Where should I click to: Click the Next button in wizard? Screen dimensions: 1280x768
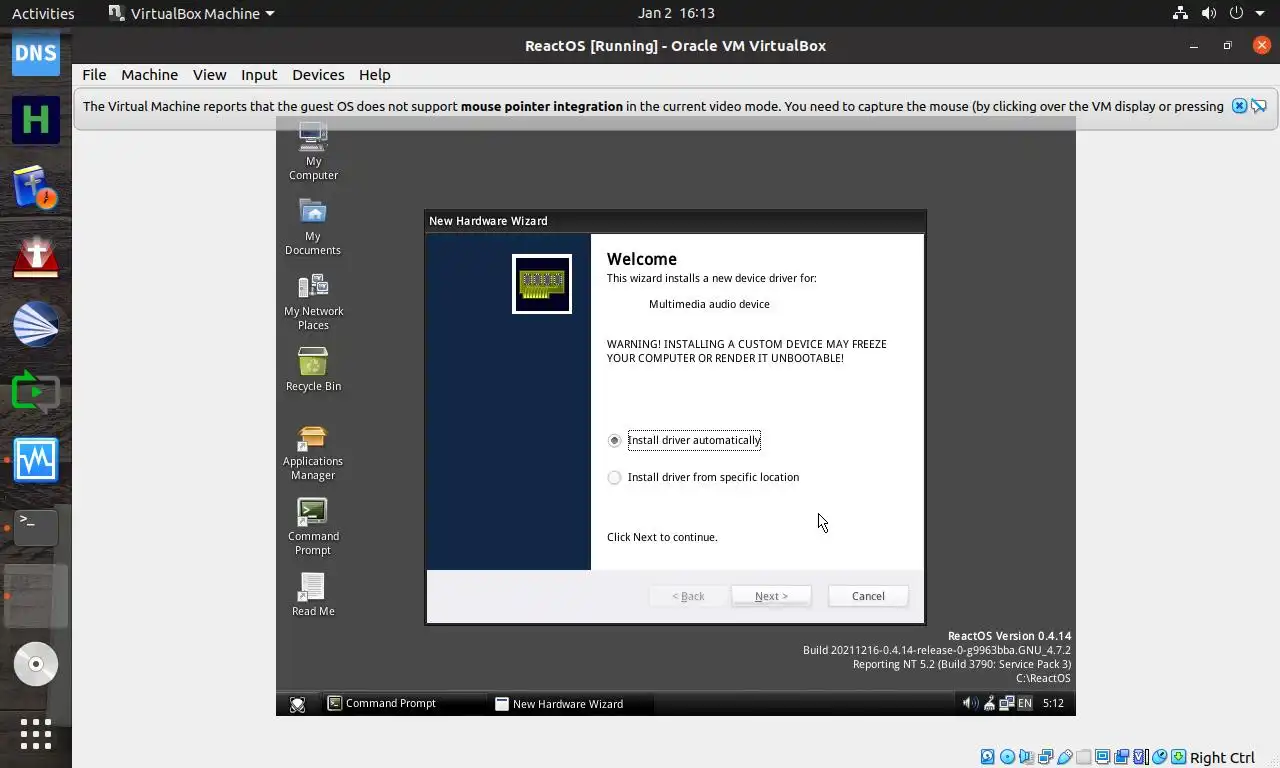point(771,596)
